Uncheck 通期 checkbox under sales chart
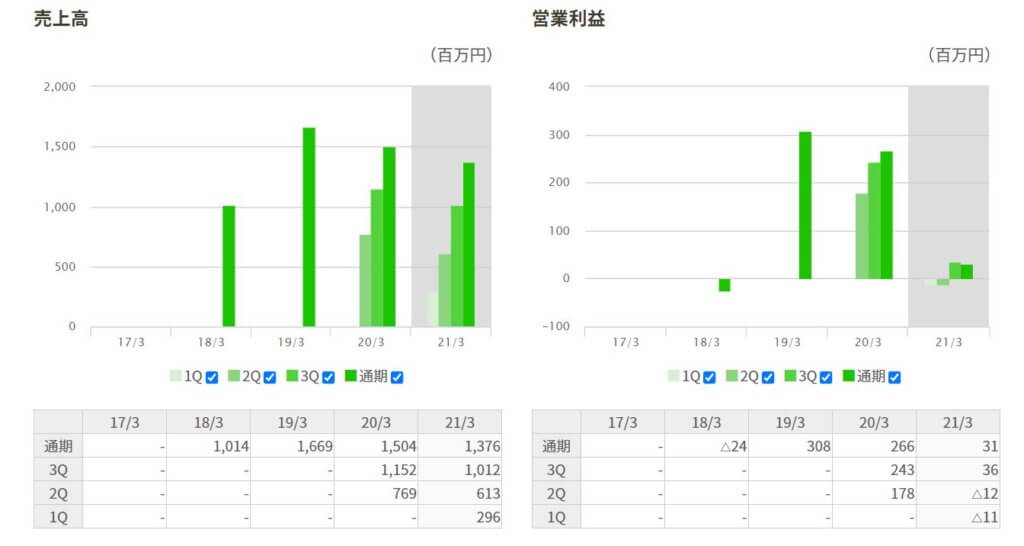Viewport: 1024px width, 546px height. click(x=397, y=377)
